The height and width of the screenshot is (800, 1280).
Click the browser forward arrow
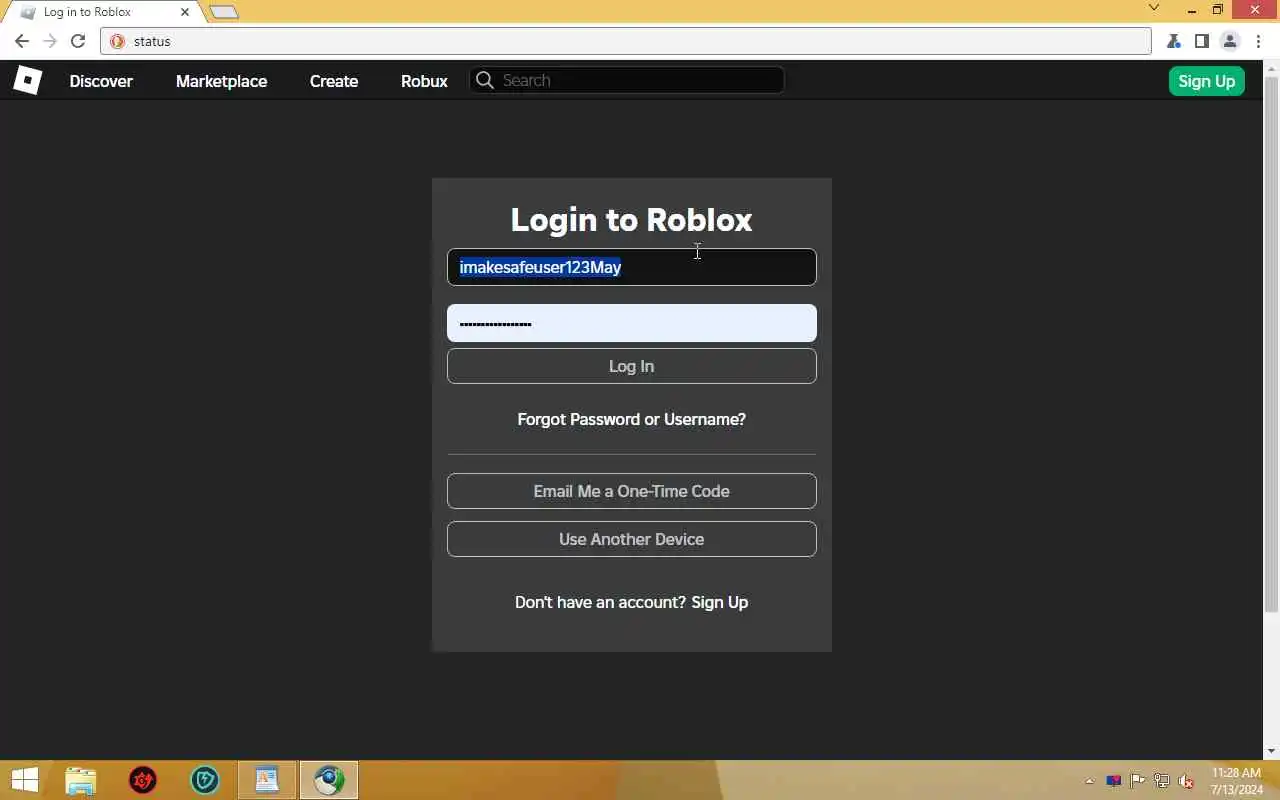[x=50, y=41]
